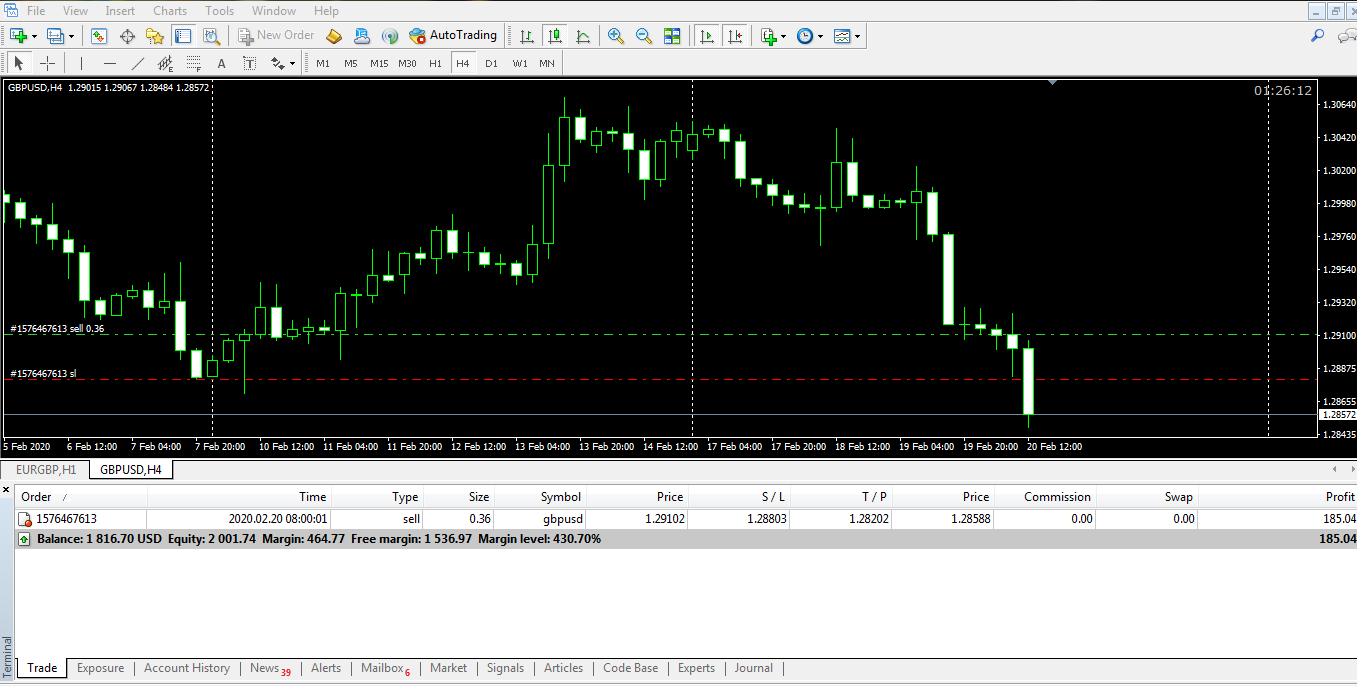Switch chart to Bar Chart mode

[527, 36]
